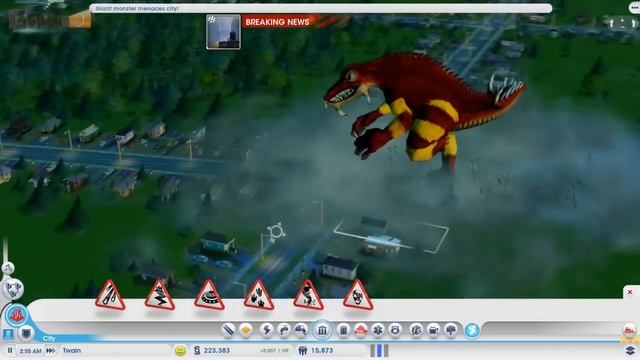Open the city specialization shield icon
This screenshot has height=360, width=640.
(27, 333)
